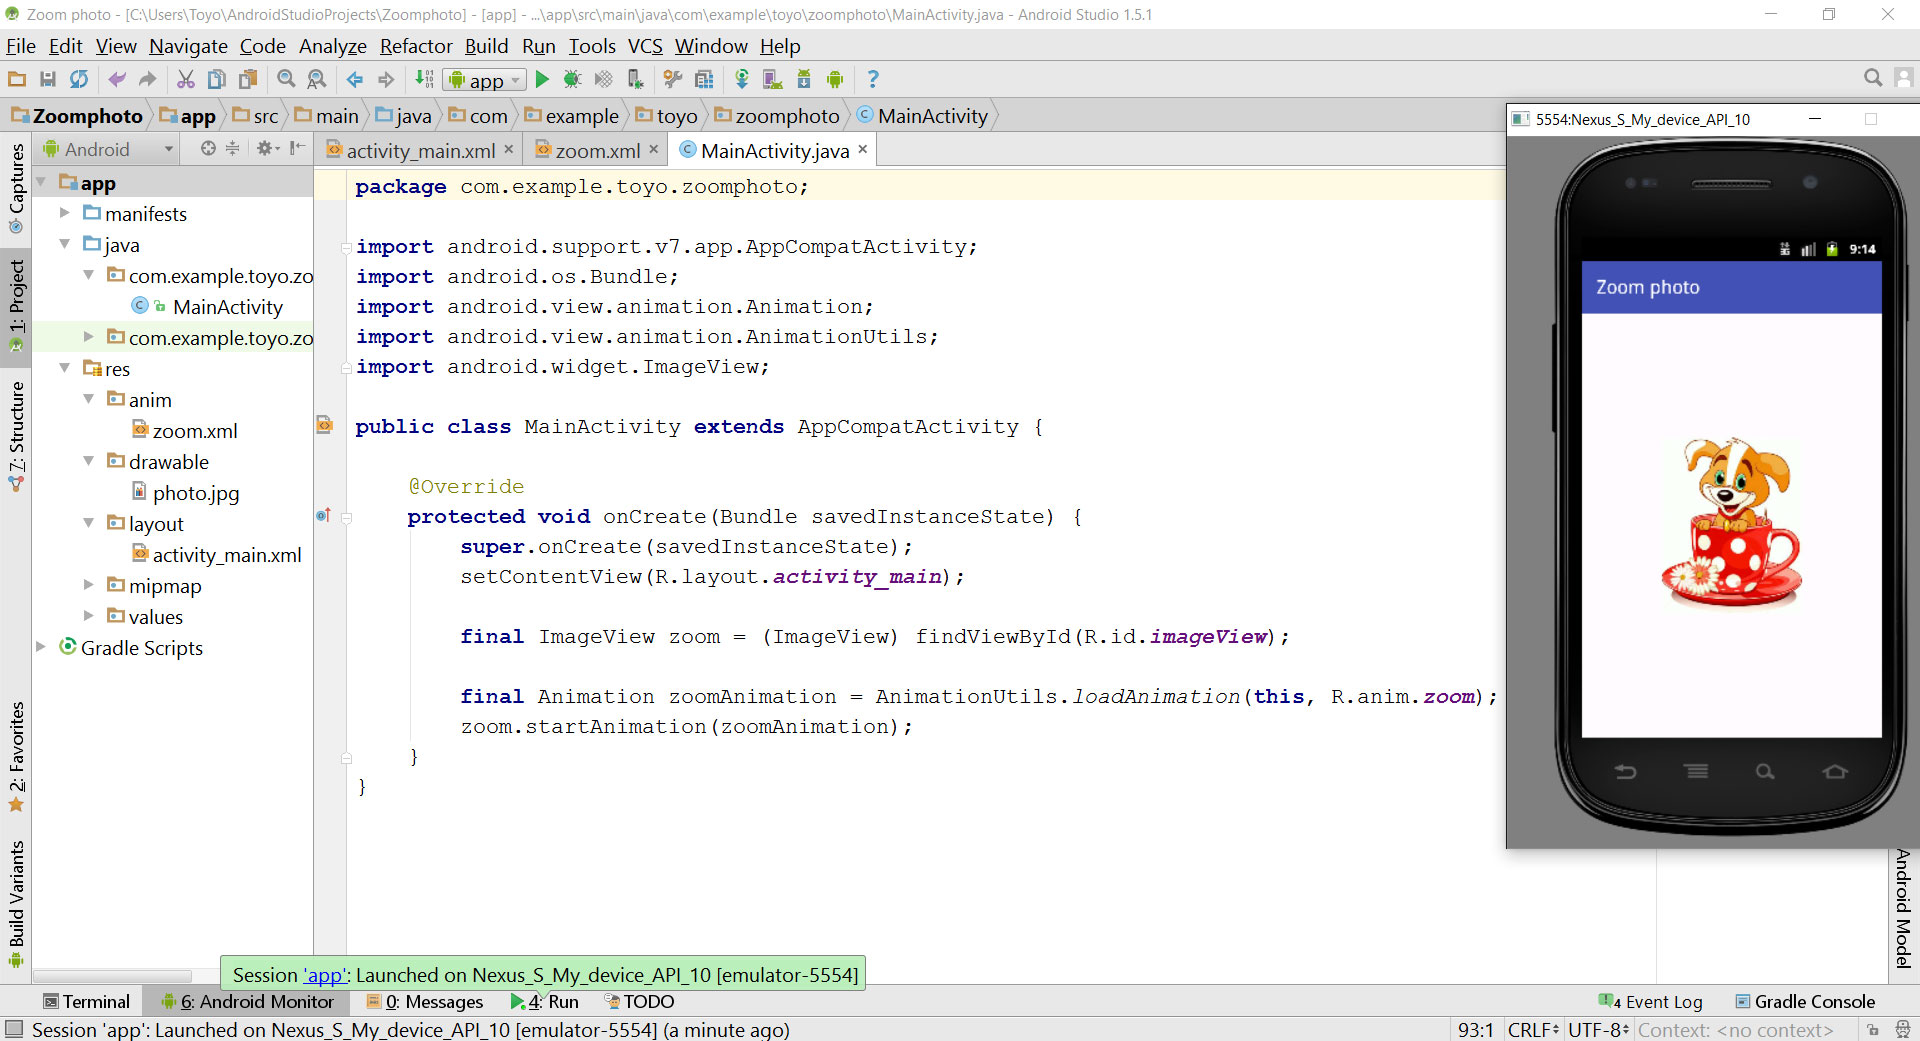Open the app run configuration dropdown

pos(485,80)
